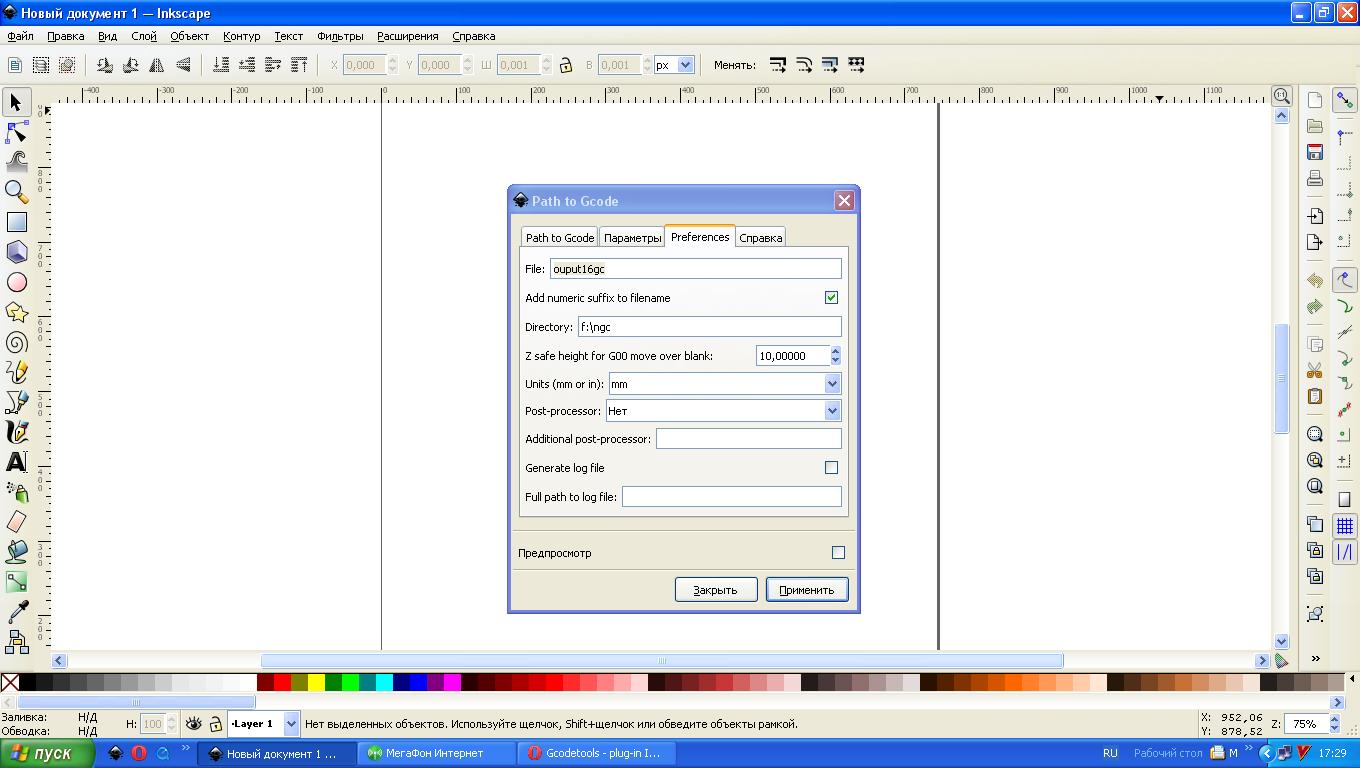Switch to the Path to Gcode tab

click(560, 238)
